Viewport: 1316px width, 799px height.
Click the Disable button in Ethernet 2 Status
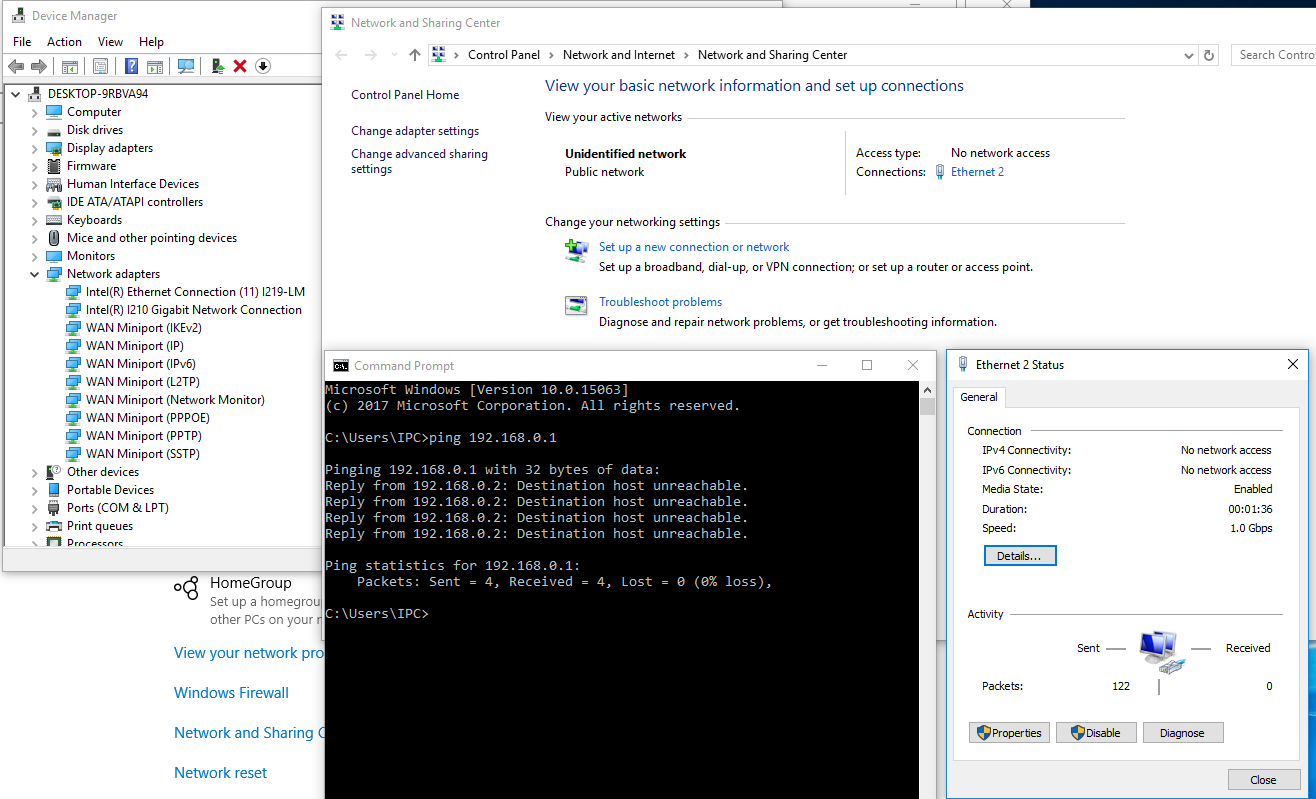coord(1096,732)
